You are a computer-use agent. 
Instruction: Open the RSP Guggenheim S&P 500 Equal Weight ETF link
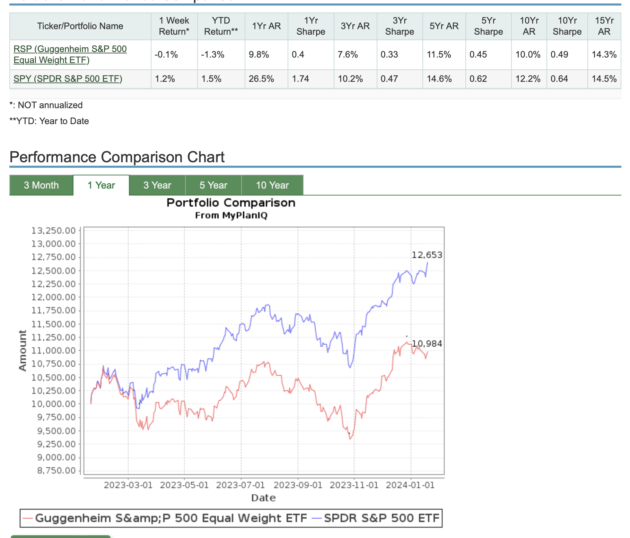point(70,55)
